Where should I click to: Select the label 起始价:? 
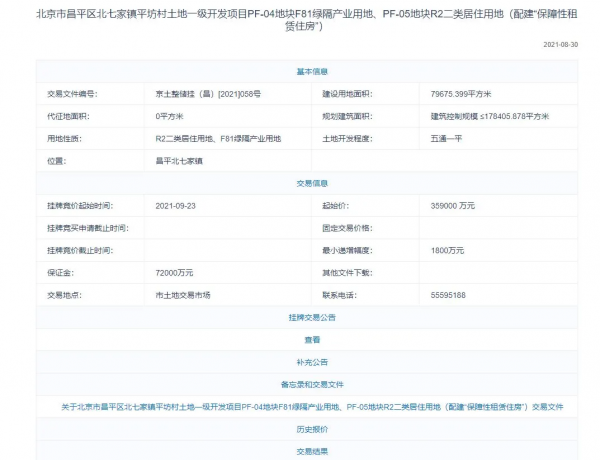[335, 206]
